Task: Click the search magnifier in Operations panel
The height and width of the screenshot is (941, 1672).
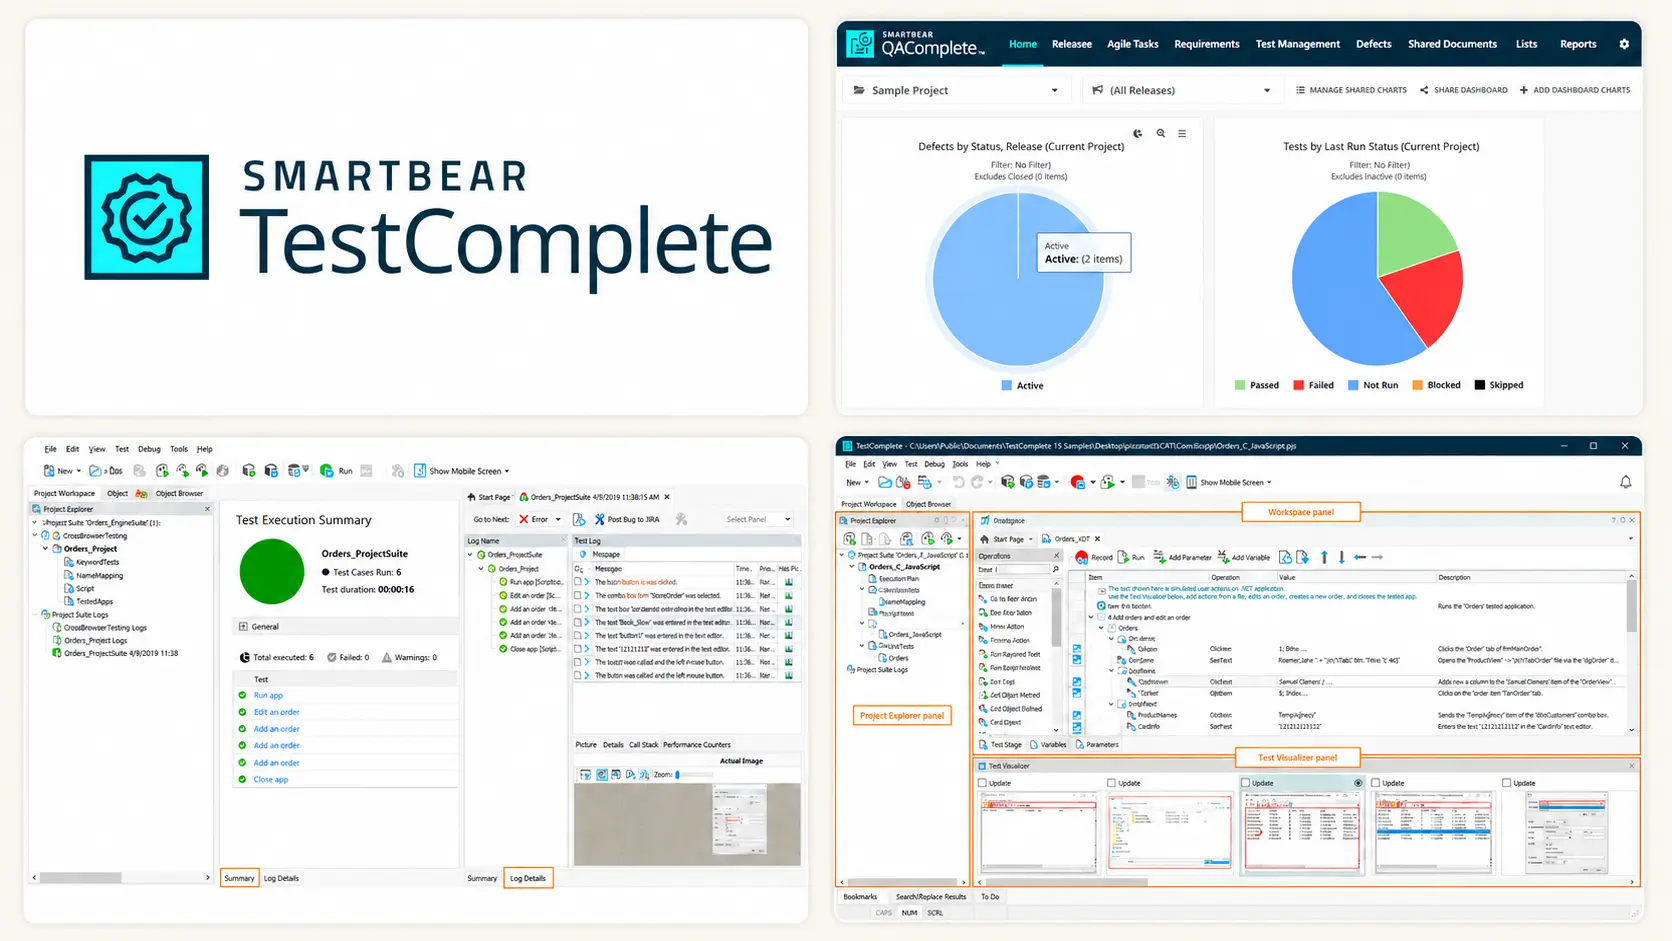Action: 1055,569
